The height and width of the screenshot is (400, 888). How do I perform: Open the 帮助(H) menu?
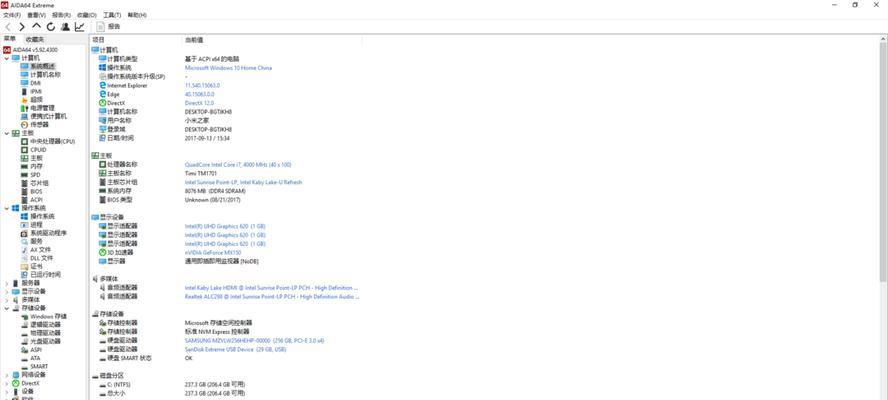[137, 15]
